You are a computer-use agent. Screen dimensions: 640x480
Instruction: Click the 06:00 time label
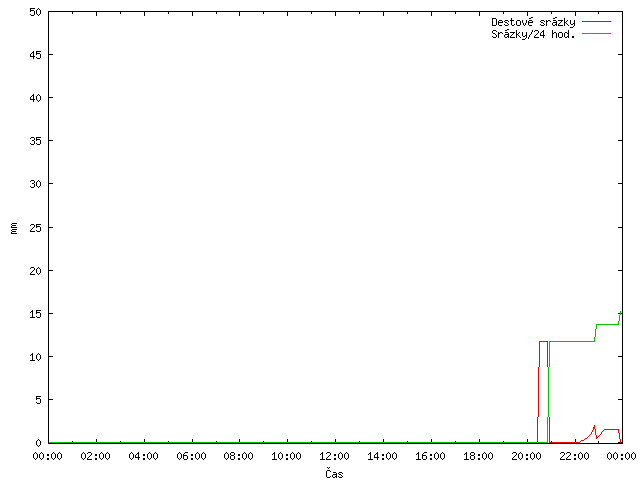pos(191,456)
